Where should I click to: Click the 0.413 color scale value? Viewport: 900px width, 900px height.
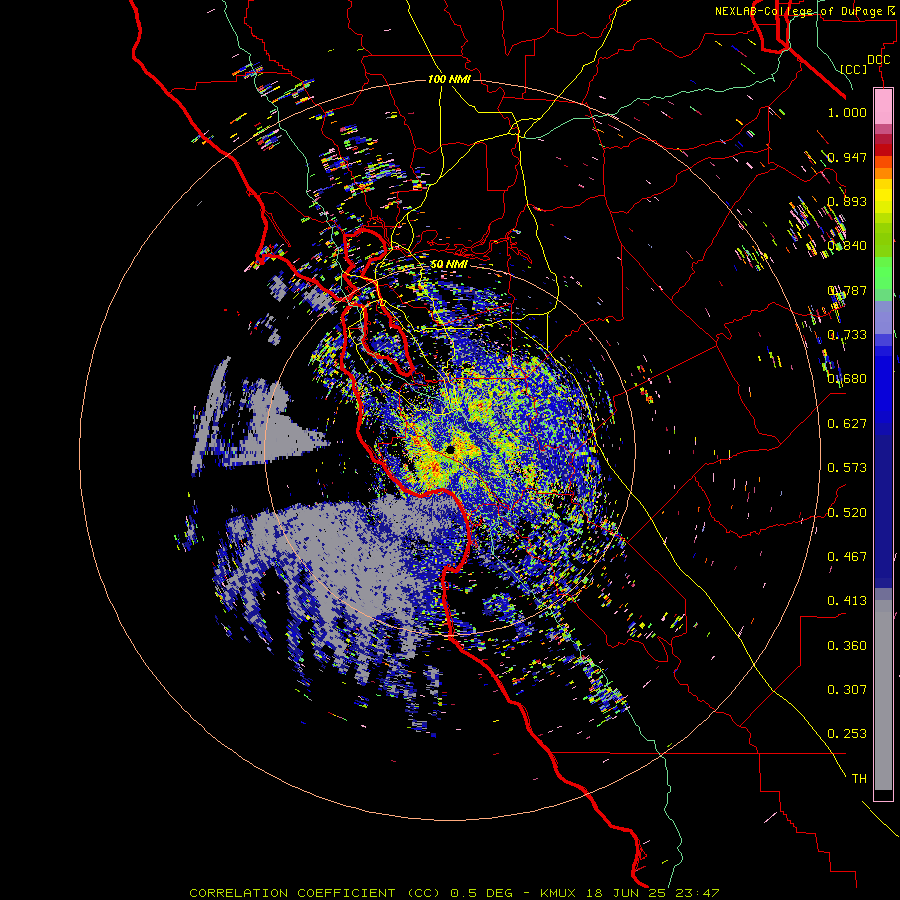(847, 601)
